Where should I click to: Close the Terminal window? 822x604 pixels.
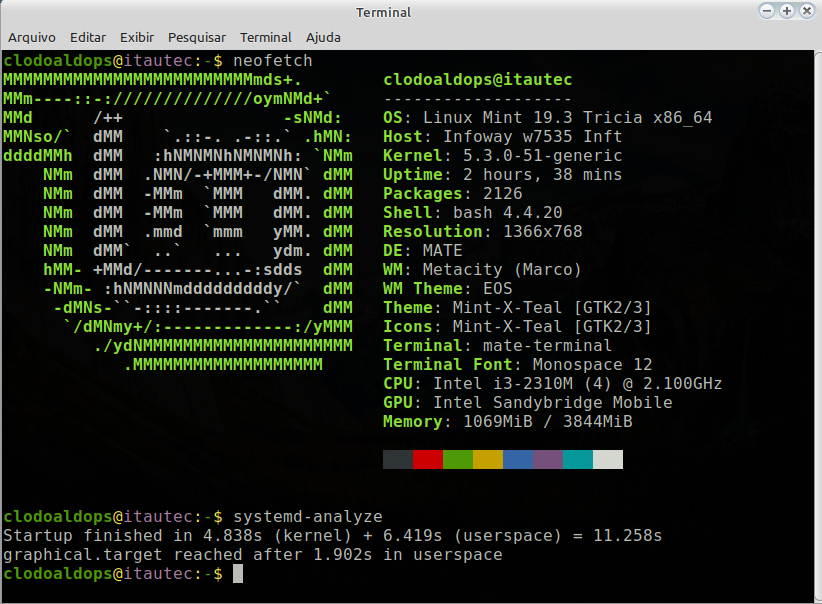pos(807,11)
